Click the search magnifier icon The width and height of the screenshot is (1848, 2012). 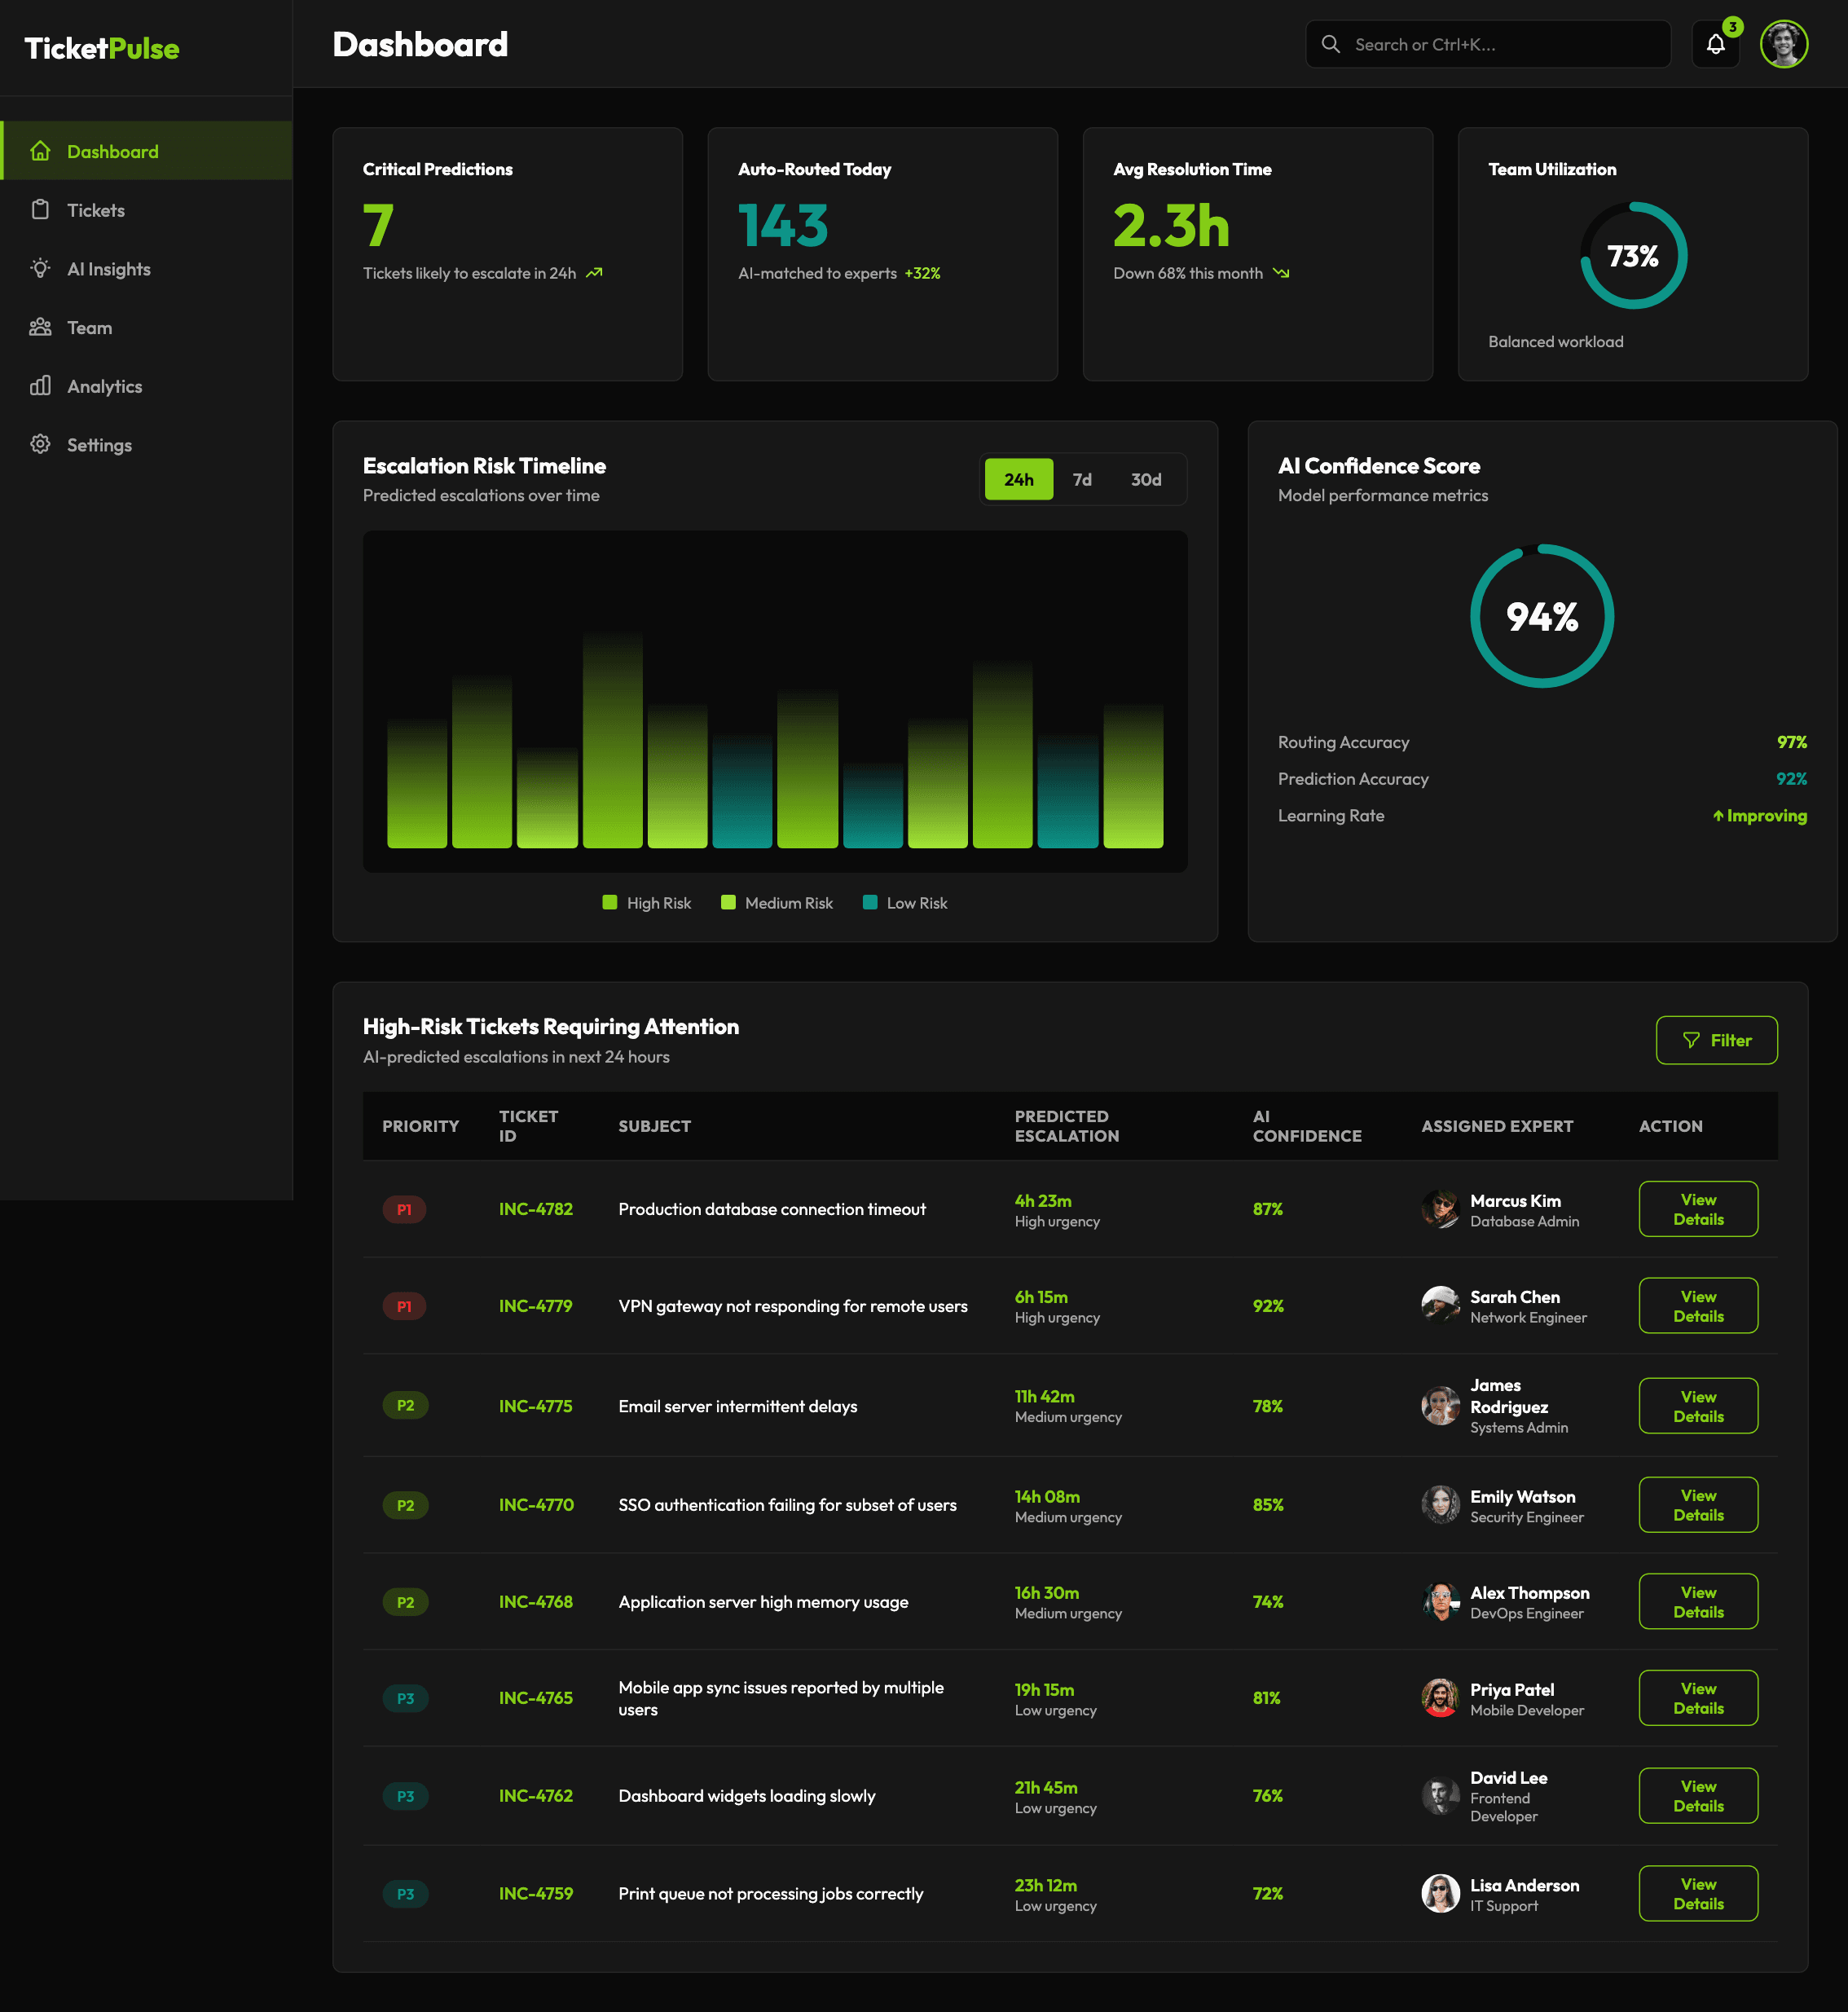click(1331, 44)
